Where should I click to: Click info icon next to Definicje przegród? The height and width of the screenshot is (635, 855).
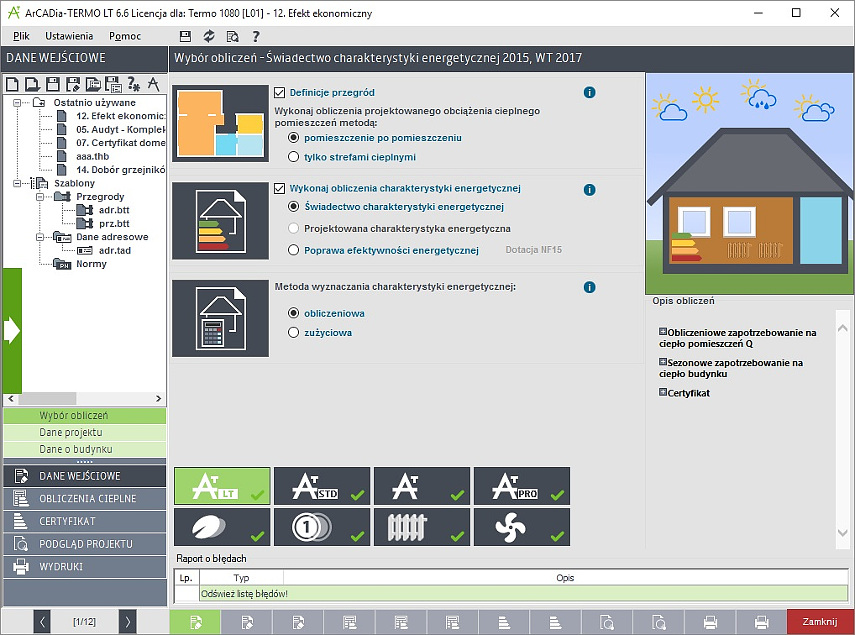pos(589,92)
